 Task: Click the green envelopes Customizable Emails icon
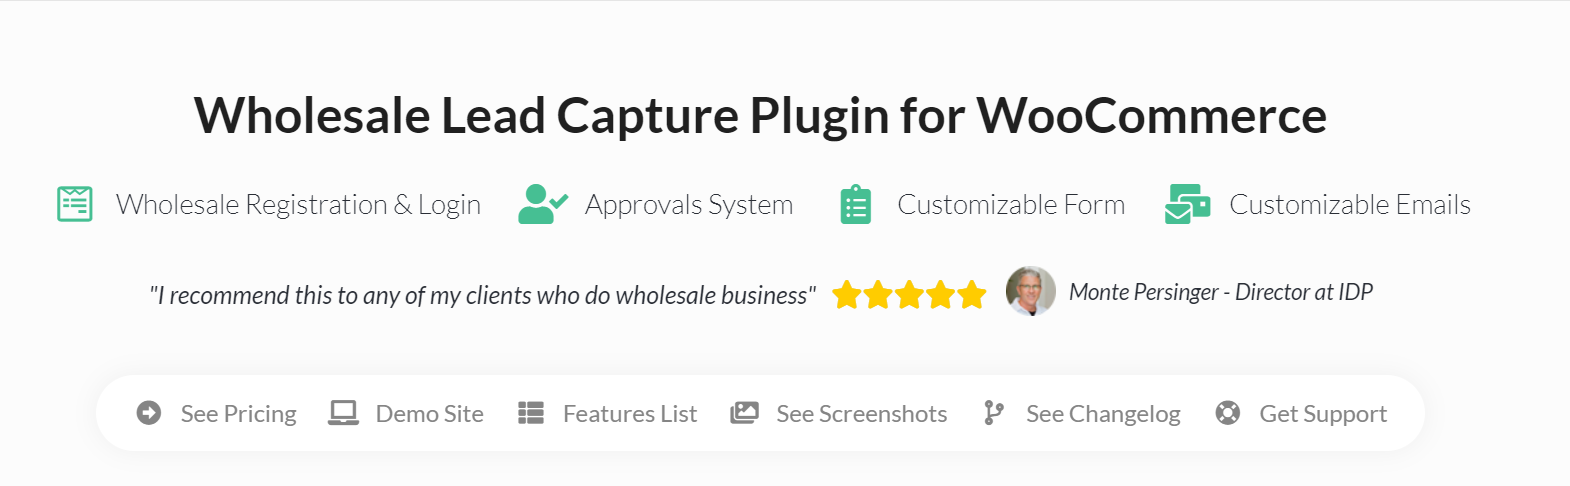(1188, 204)
